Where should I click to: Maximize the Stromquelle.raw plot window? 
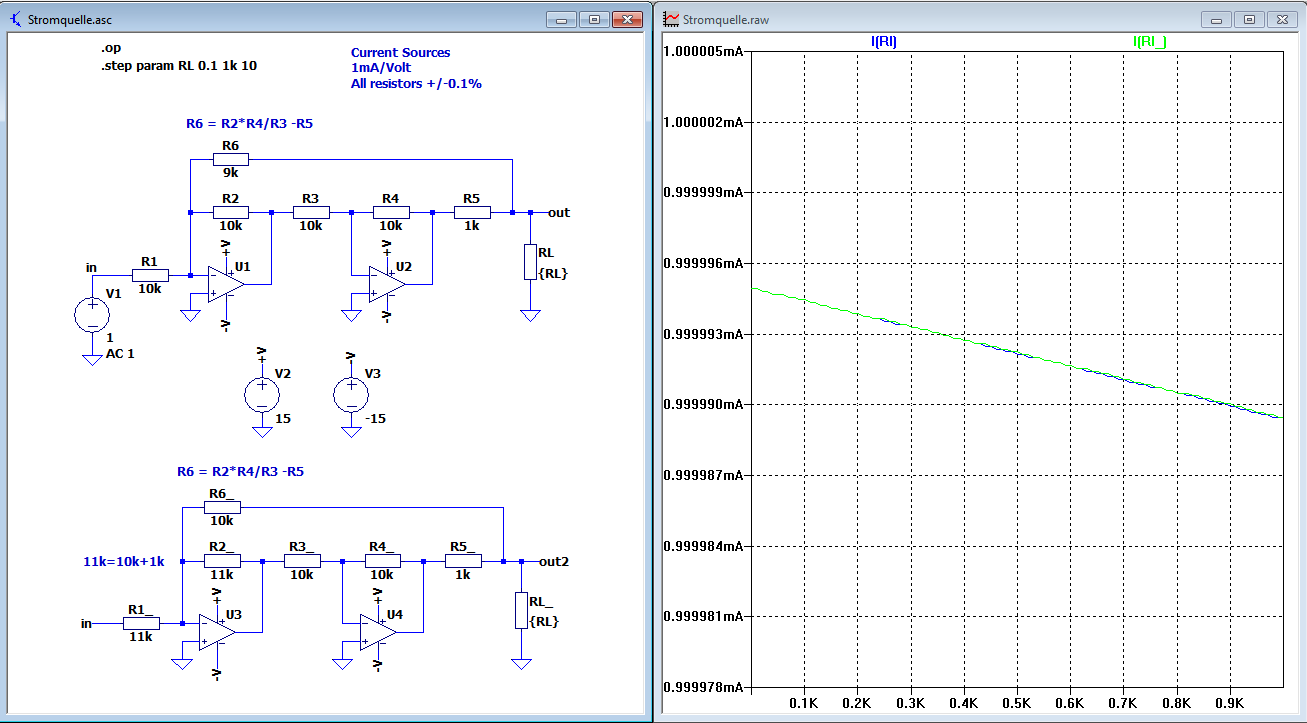(x=1249, y=19)
